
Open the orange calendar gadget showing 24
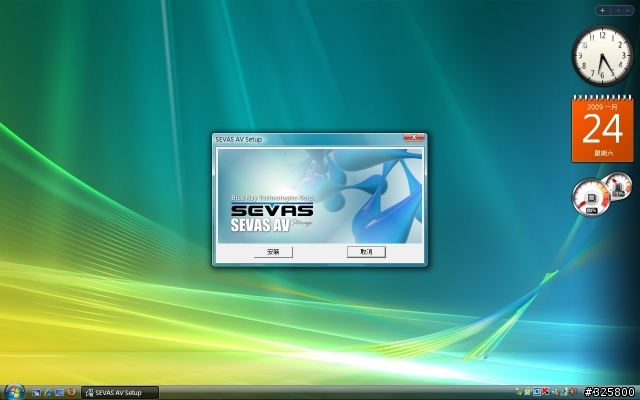tap(602, 129)
